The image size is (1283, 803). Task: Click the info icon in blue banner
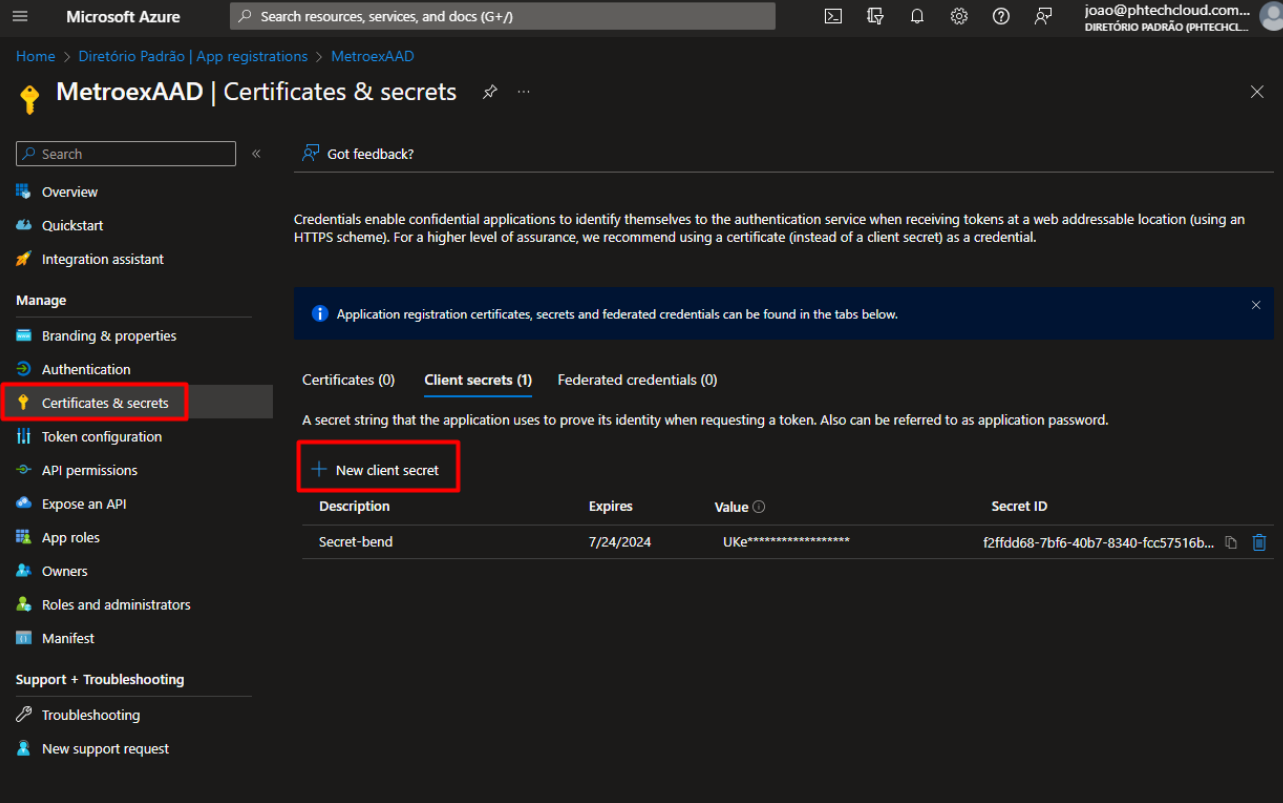tap(320, 314)
